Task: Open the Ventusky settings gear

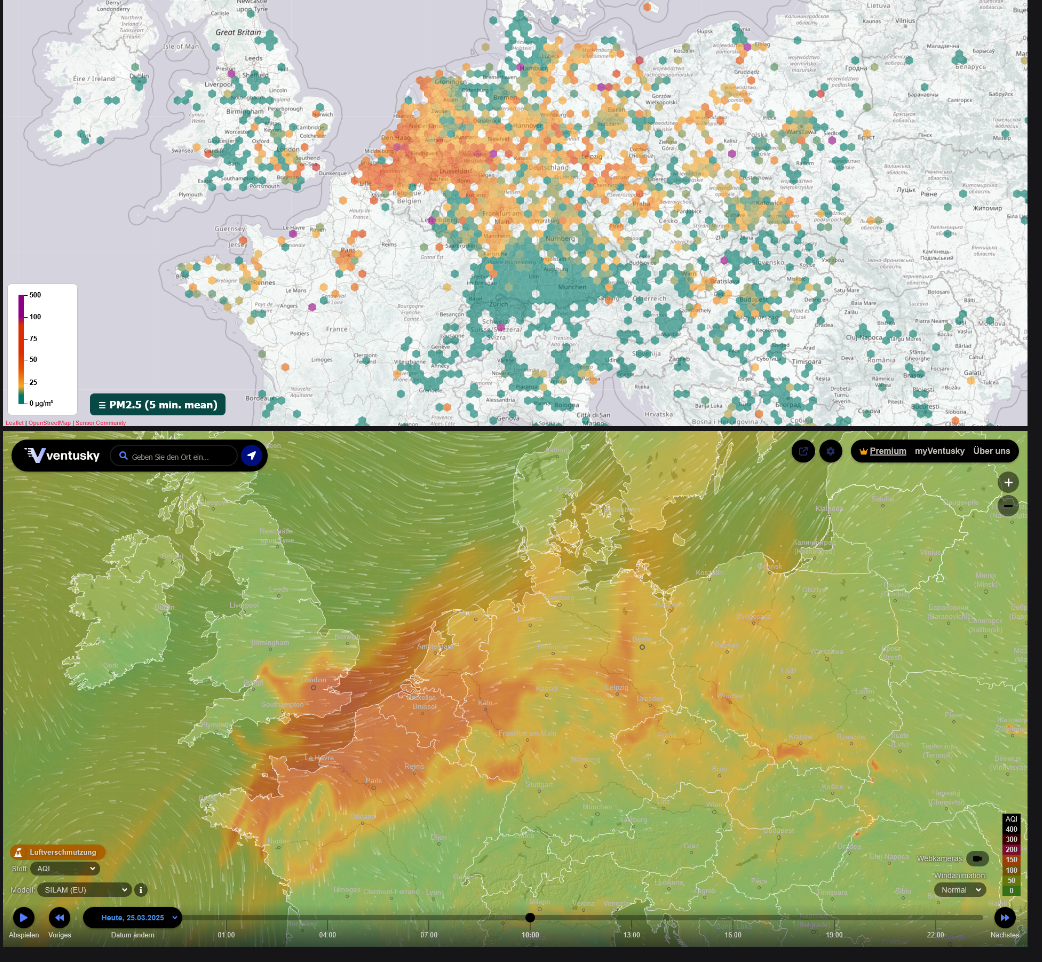Action: (x=830, y=451)
